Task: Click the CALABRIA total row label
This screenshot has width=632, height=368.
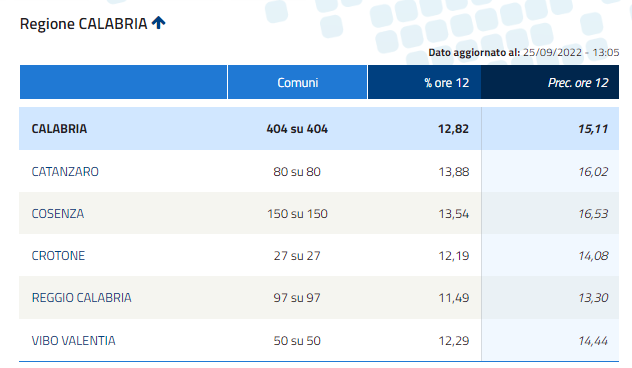Action: coord(59,129)
